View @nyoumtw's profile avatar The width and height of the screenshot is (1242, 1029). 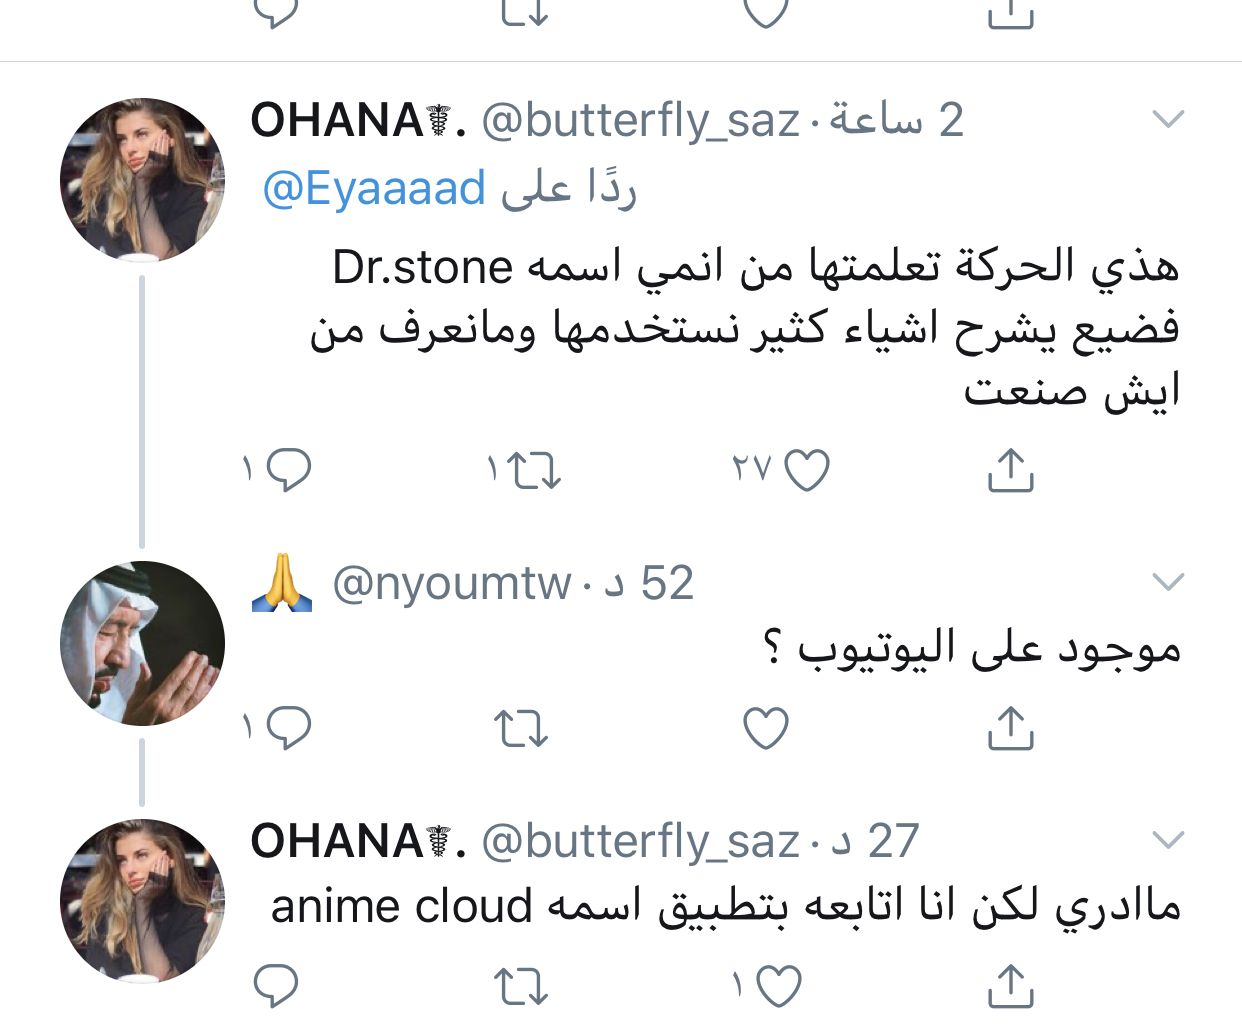(143, 643)
